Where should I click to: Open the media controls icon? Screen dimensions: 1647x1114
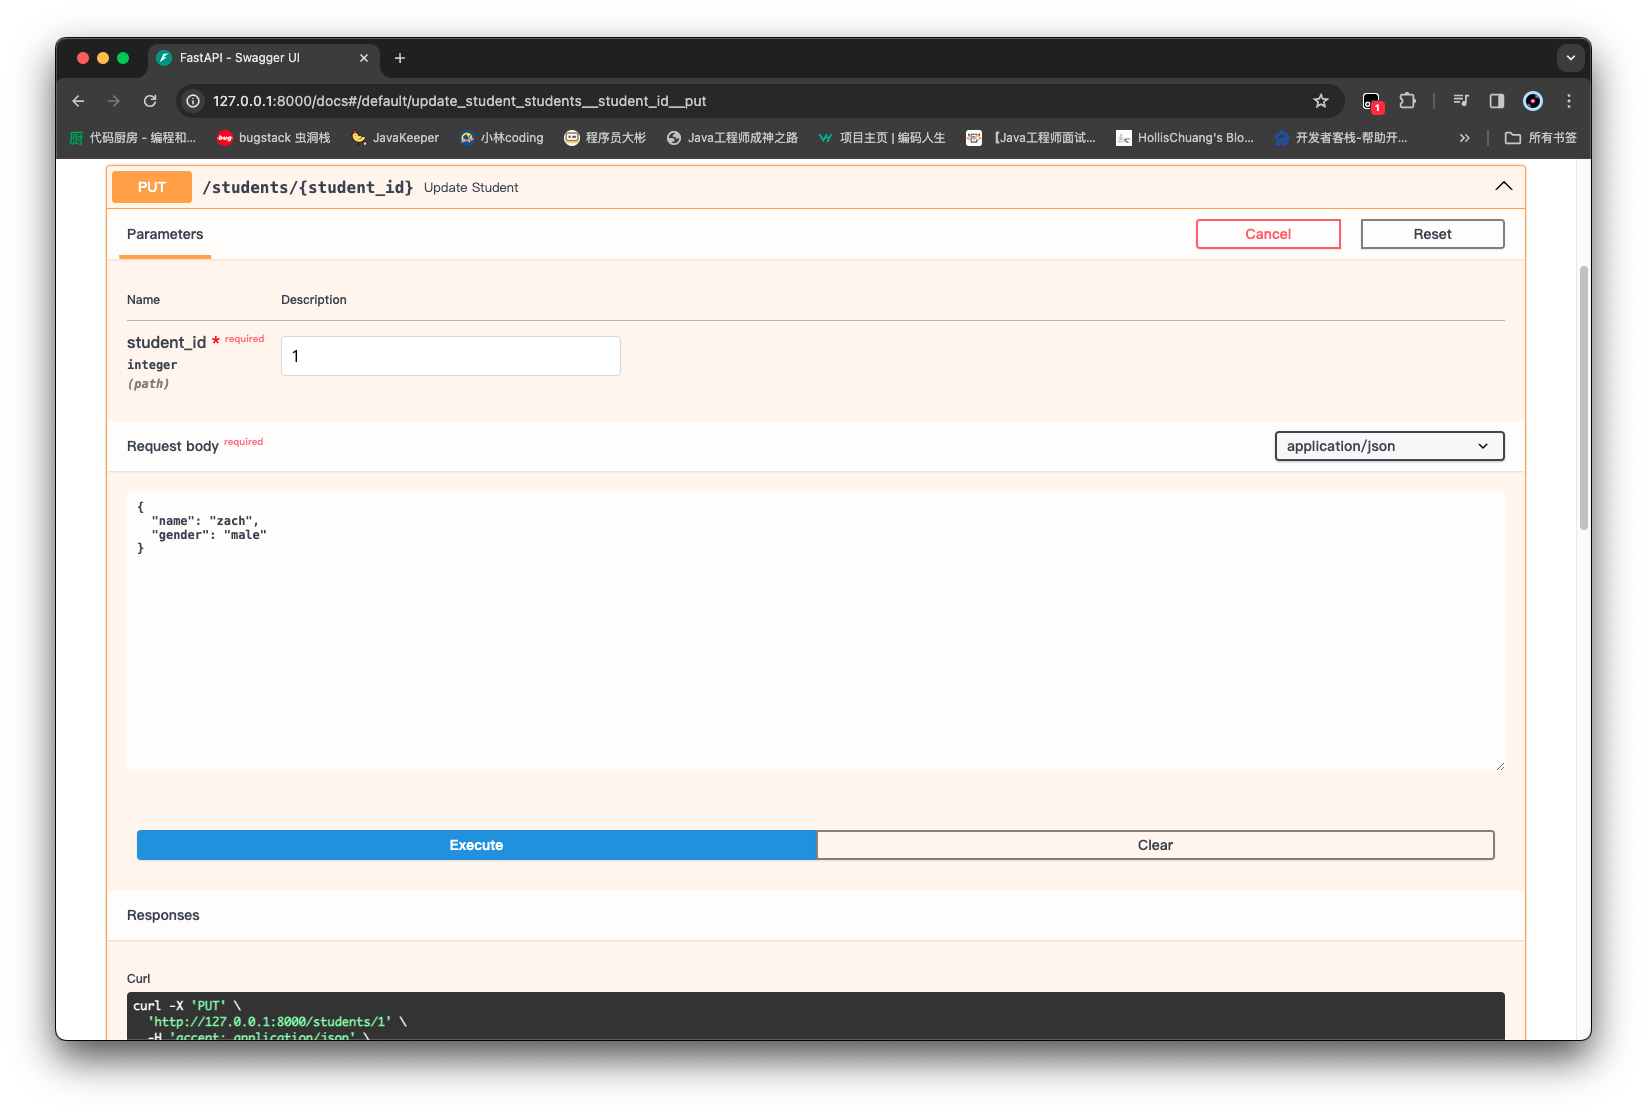[1461, 101]
